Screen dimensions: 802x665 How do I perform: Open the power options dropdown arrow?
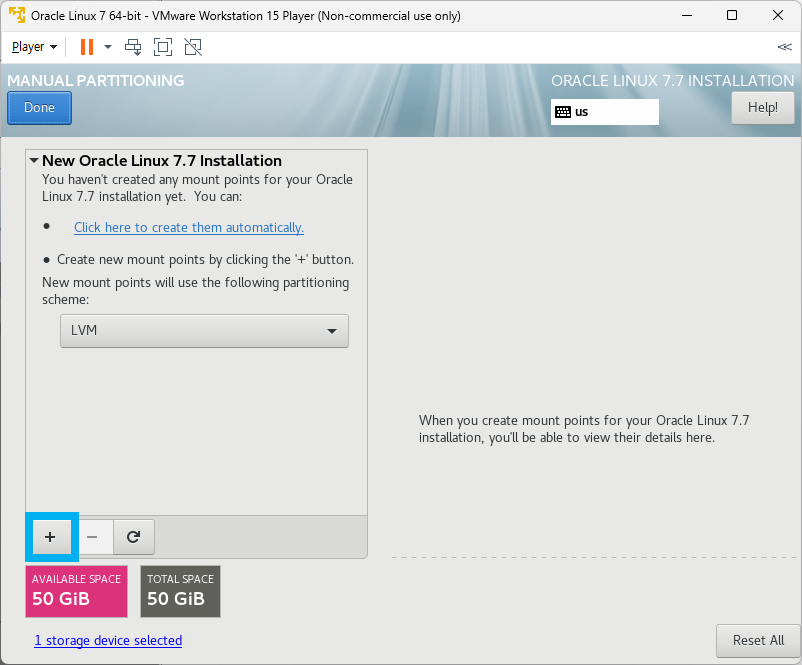(107, 47)
